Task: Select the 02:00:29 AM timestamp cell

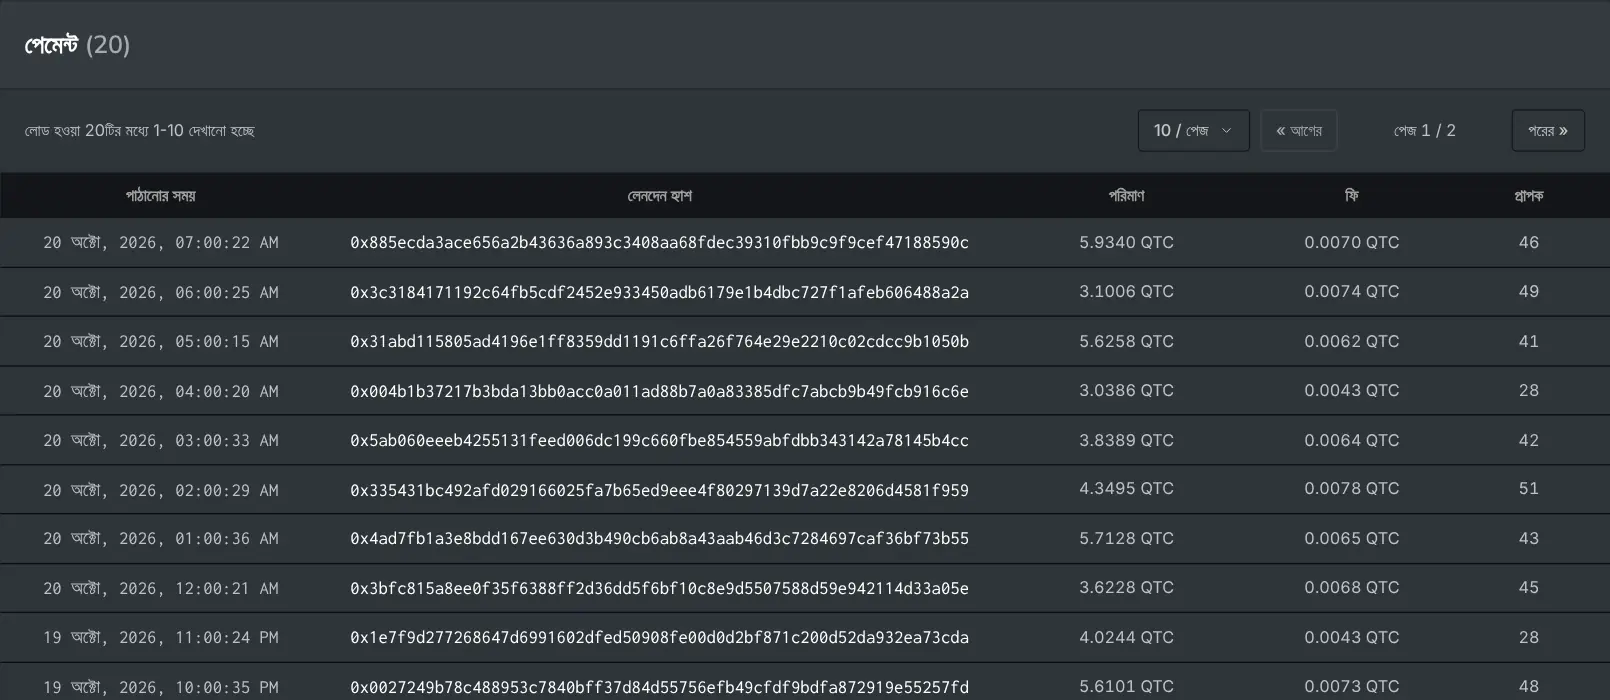Action: tap(161, 490)
